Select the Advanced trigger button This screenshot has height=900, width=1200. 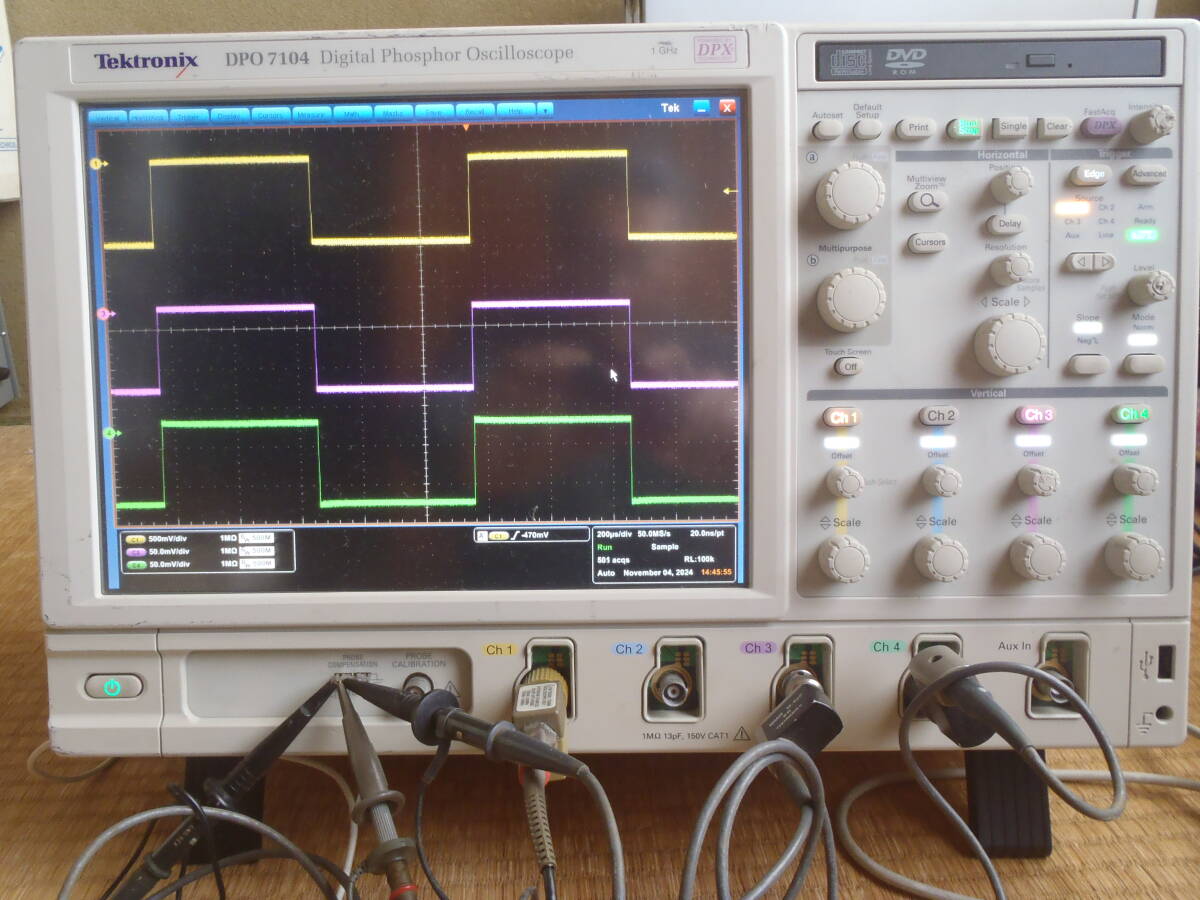click(1146, 175)
